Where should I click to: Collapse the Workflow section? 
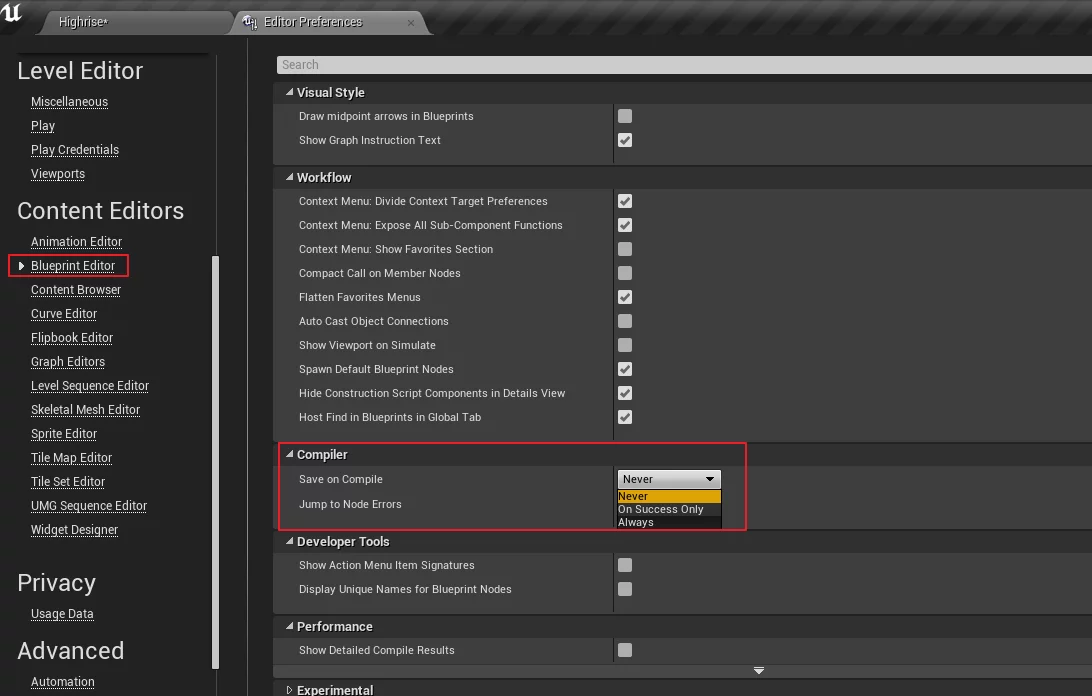(289, 178)
